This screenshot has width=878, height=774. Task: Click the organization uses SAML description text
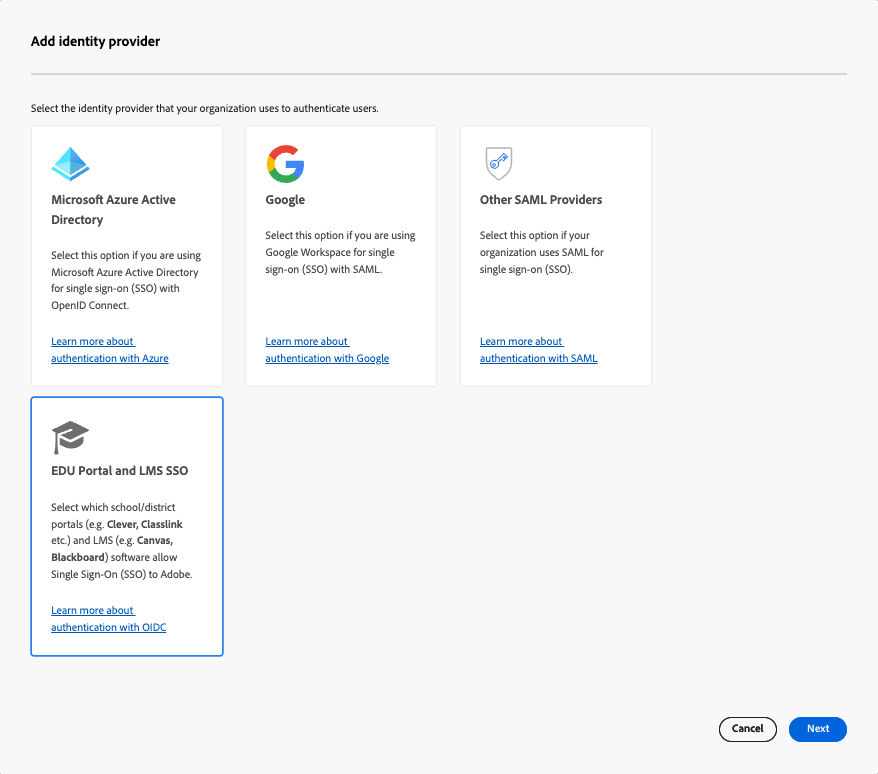(541, 252)
